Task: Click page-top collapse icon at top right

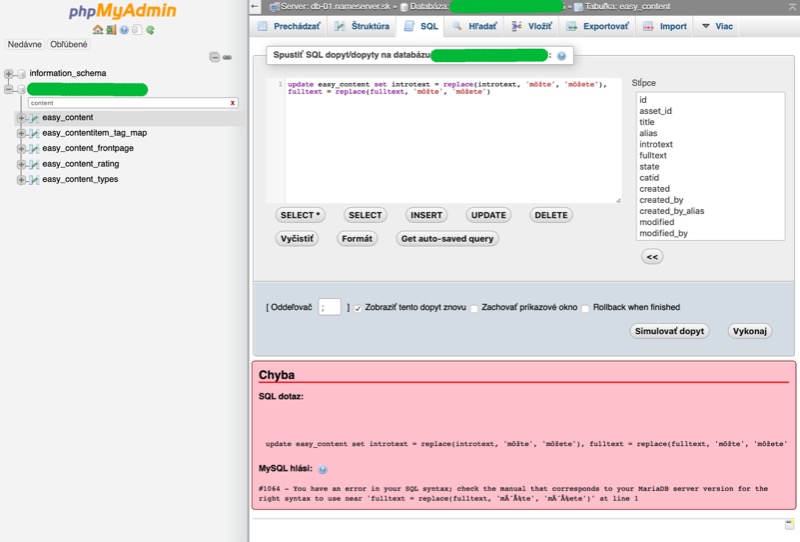Action: tap(792, 6)
